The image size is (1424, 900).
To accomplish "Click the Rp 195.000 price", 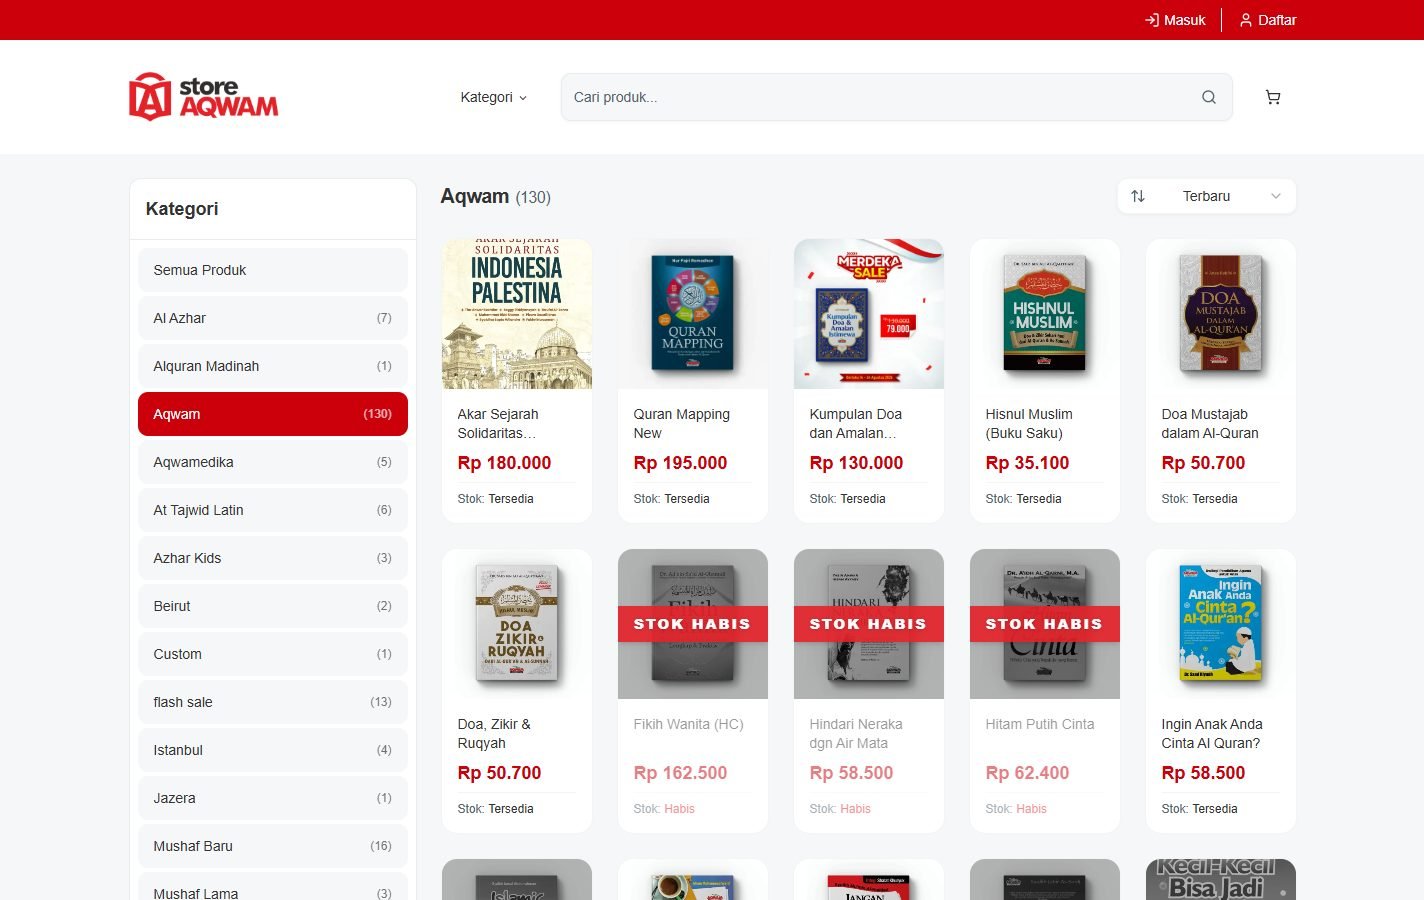I will (x=680, y=463).
